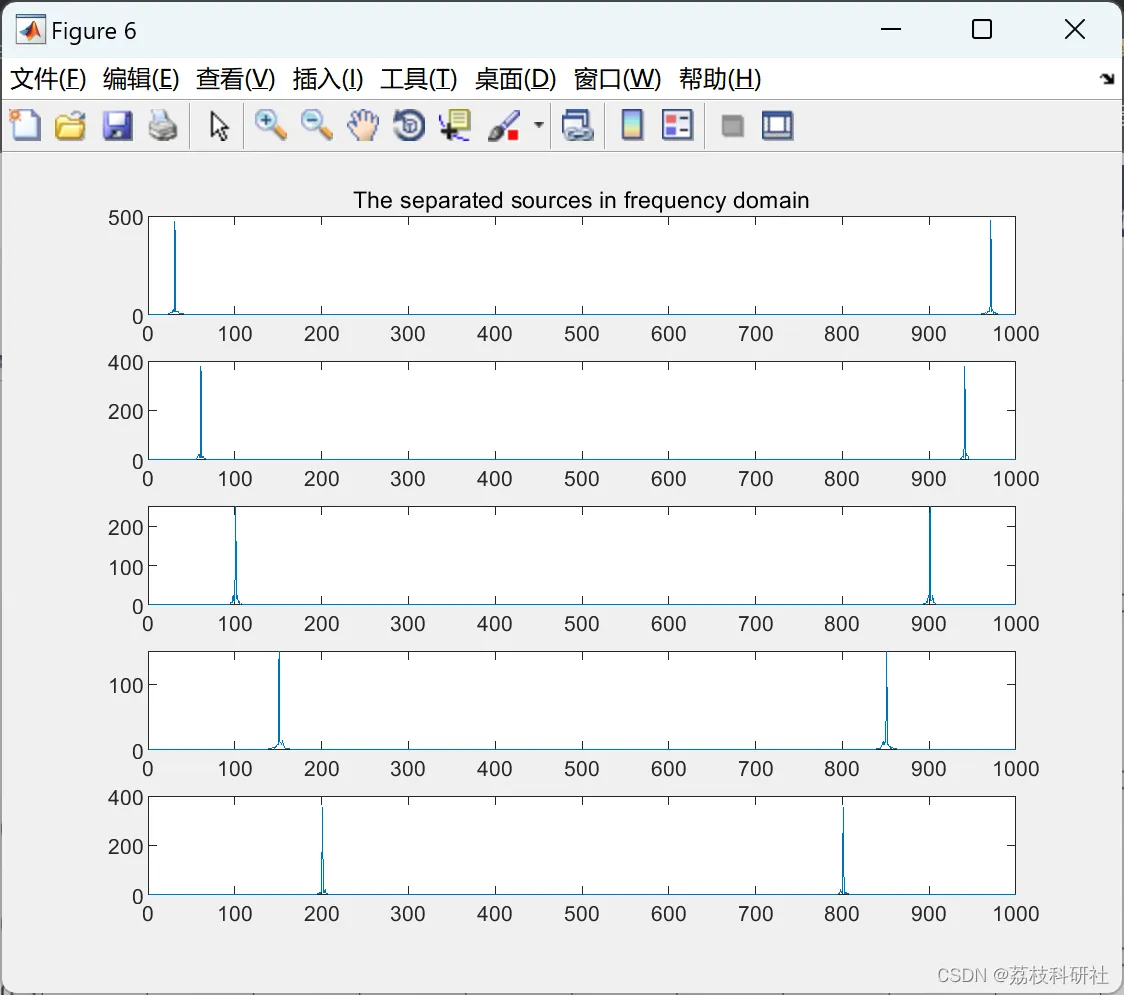This screenshot has width=1124, height=995.
Task: Activate the Zoom In magnifier tool
Action: coord(270,125)
